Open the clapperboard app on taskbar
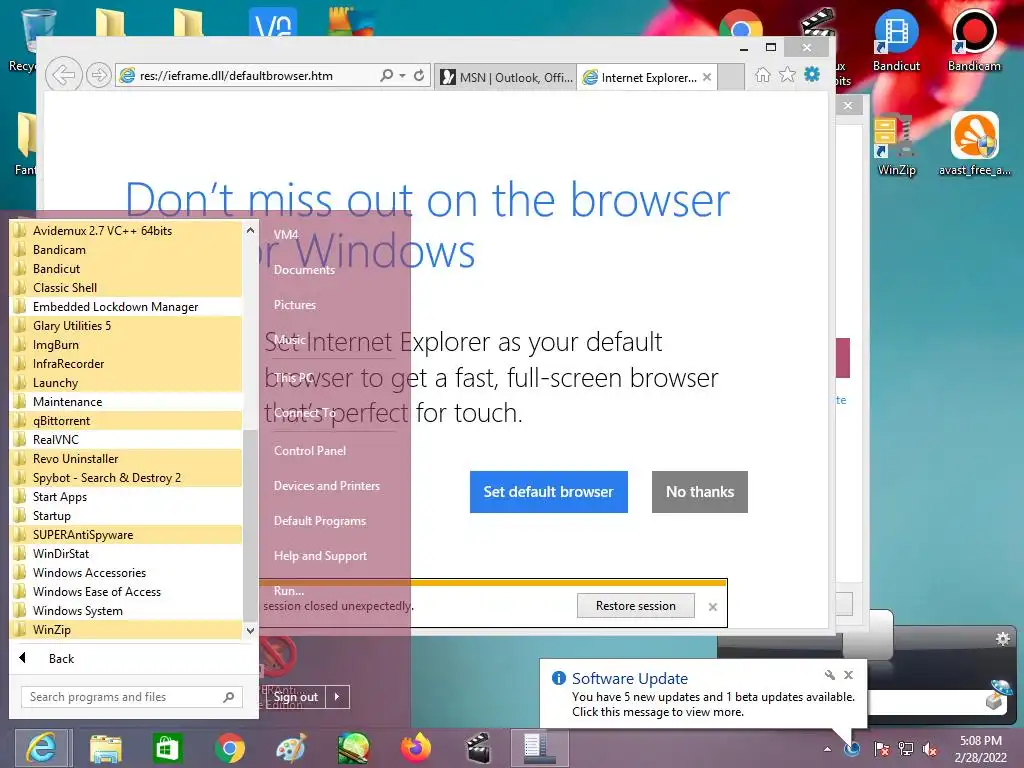1024x768 pixels. pyautogui.click(x=478, y=748)
